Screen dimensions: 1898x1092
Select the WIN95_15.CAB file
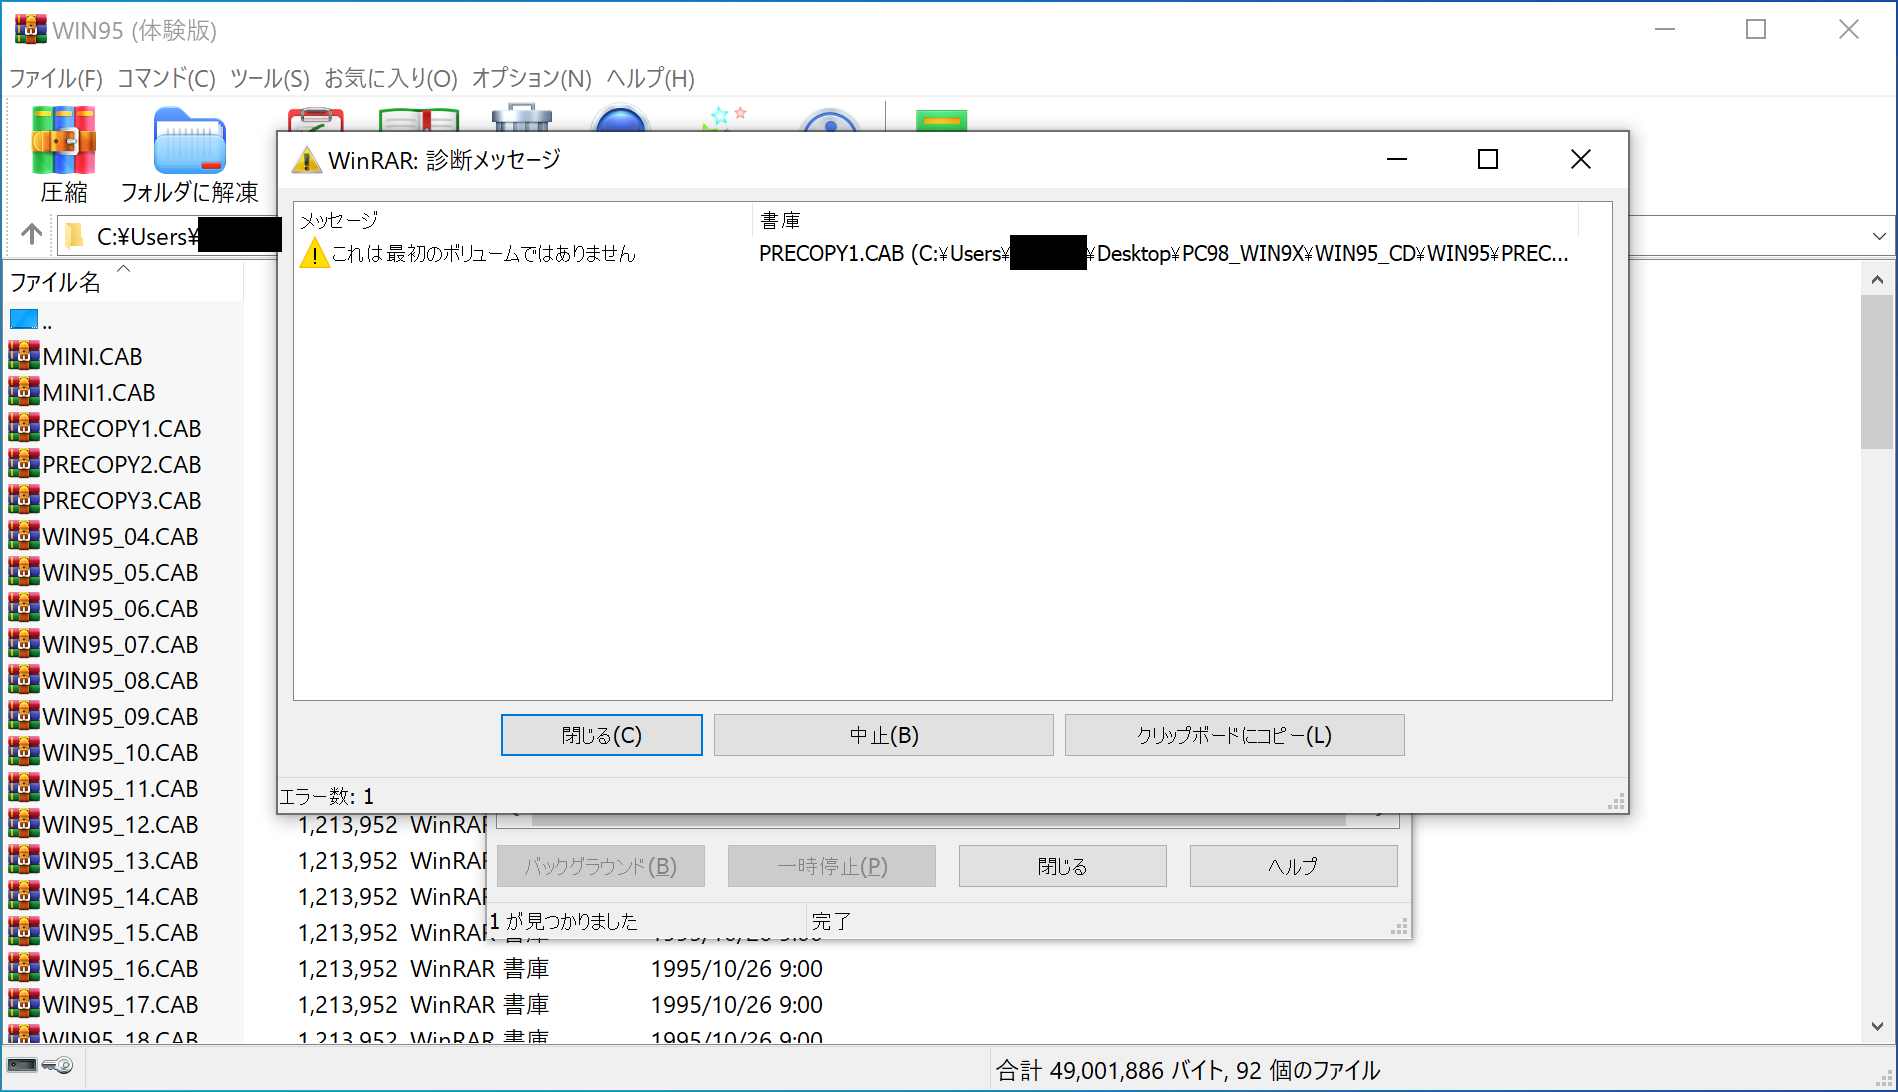pyautogui.click(x=121, y=932)
